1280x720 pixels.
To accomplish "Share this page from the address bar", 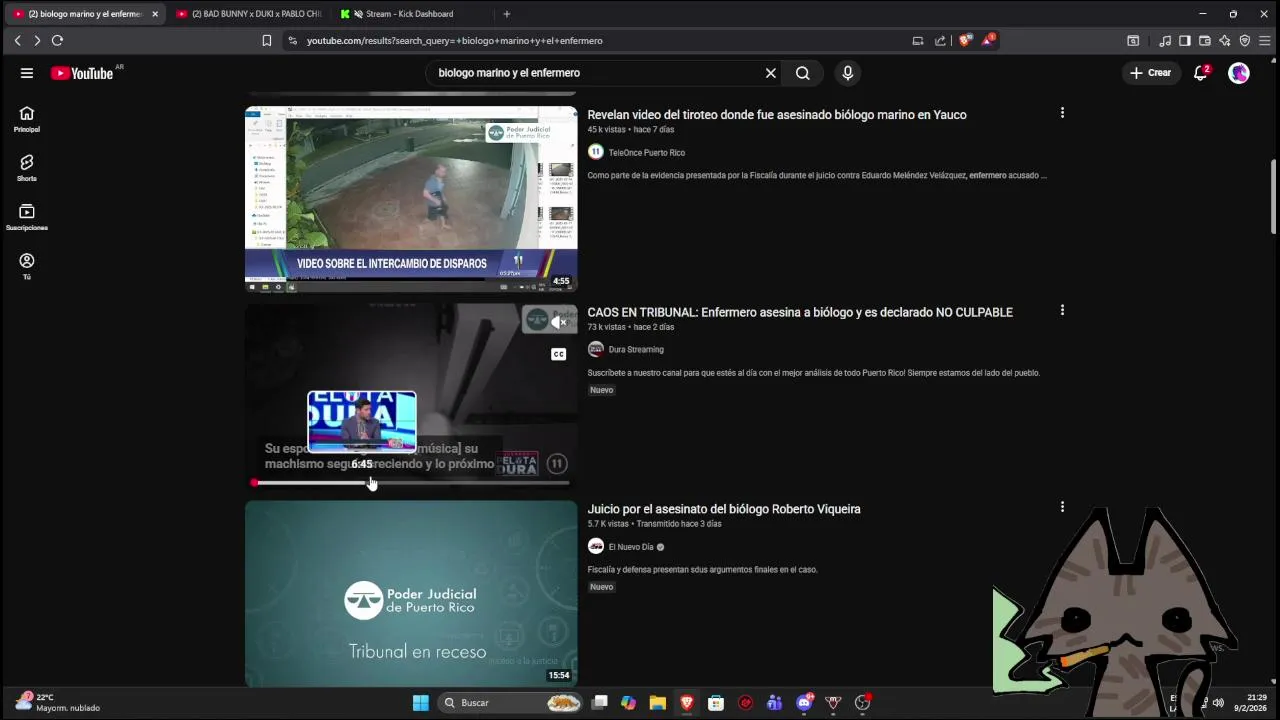I will [x=940, y=41].
